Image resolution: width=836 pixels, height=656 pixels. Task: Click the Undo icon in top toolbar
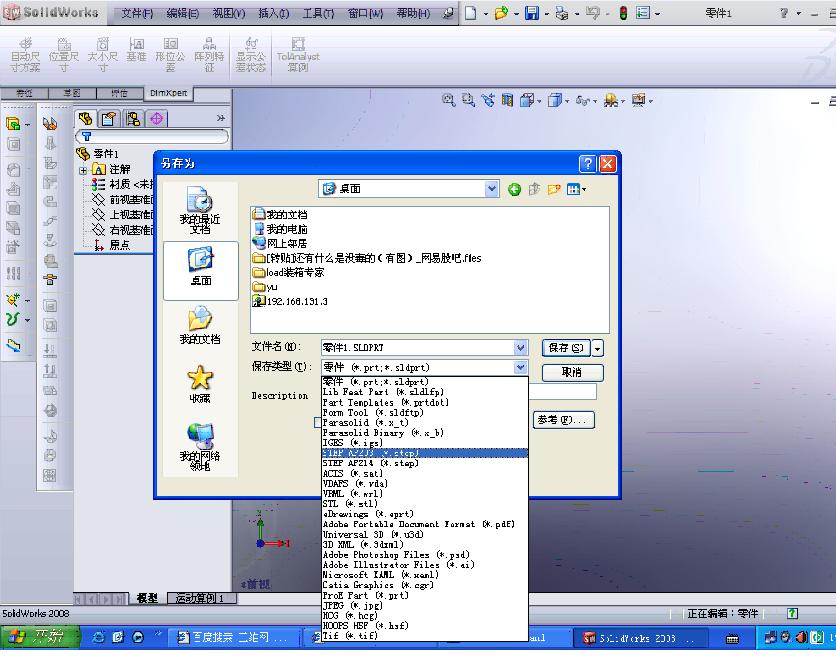coord(592,13)
